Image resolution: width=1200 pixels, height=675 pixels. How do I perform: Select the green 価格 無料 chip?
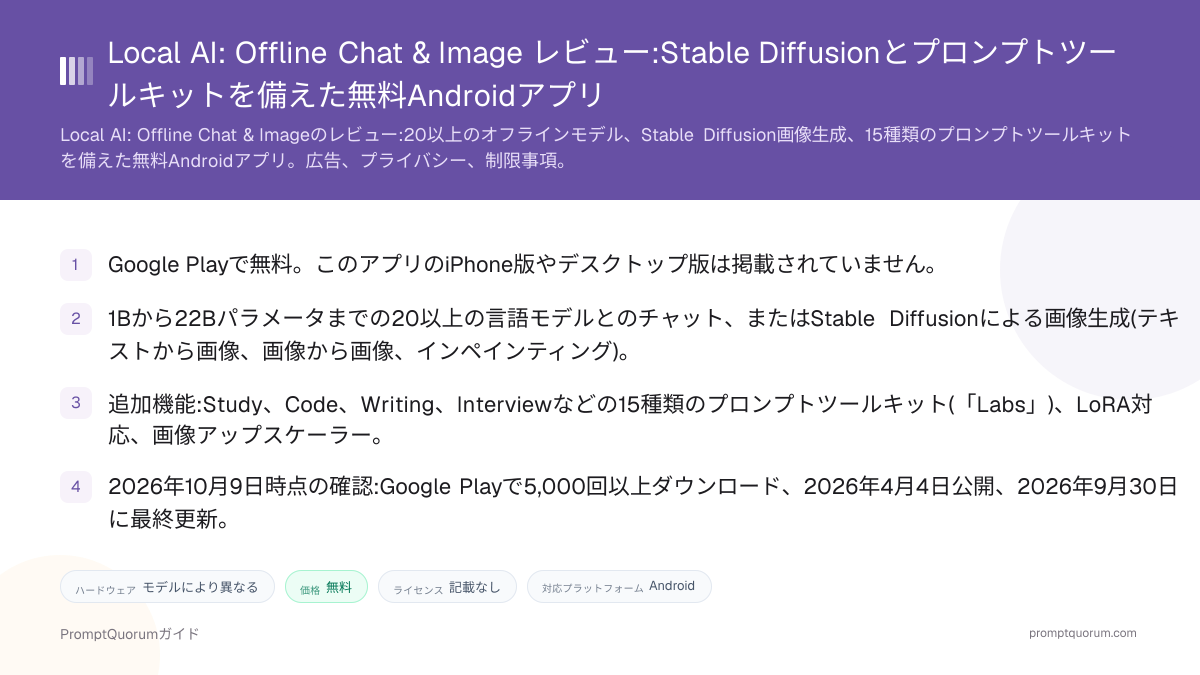click(326, 587)
